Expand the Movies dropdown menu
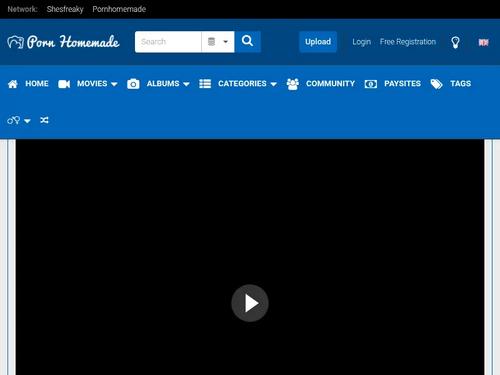Screen dimensions: 500x375 click(x=97, y=84)
